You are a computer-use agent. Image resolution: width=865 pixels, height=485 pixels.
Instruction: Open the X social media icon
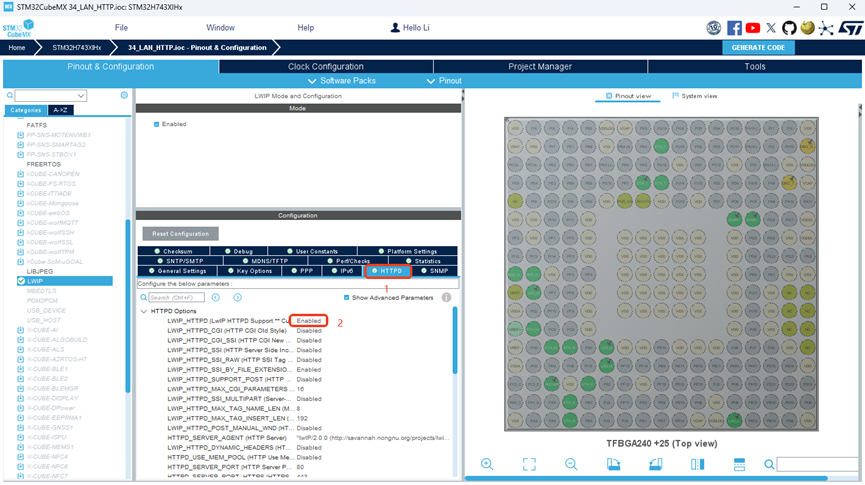(x=771, y=28)
